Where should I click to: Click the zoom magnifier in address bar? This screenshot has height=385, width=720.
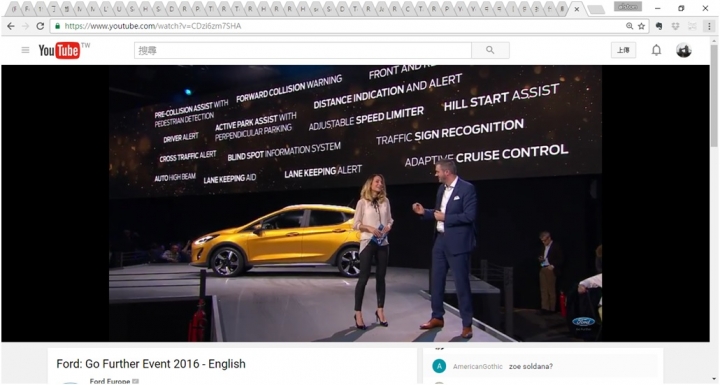tap(630, 26)
